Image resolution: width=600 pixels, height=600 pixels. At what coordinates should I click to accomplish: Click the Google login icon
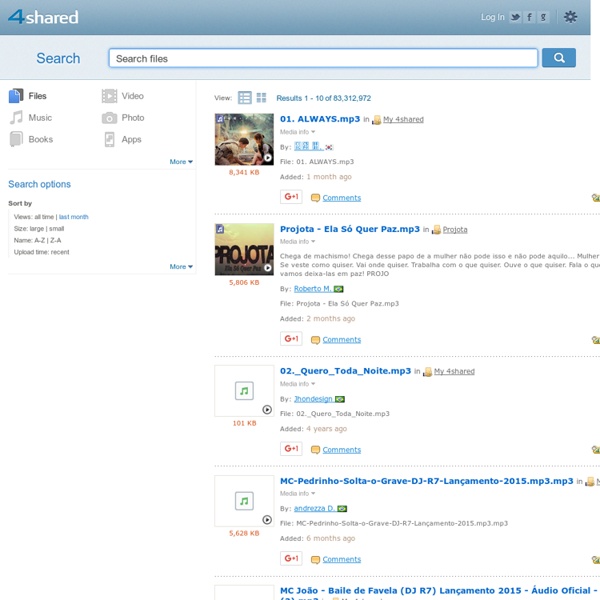pyautogui.click(x=543, y=17)
